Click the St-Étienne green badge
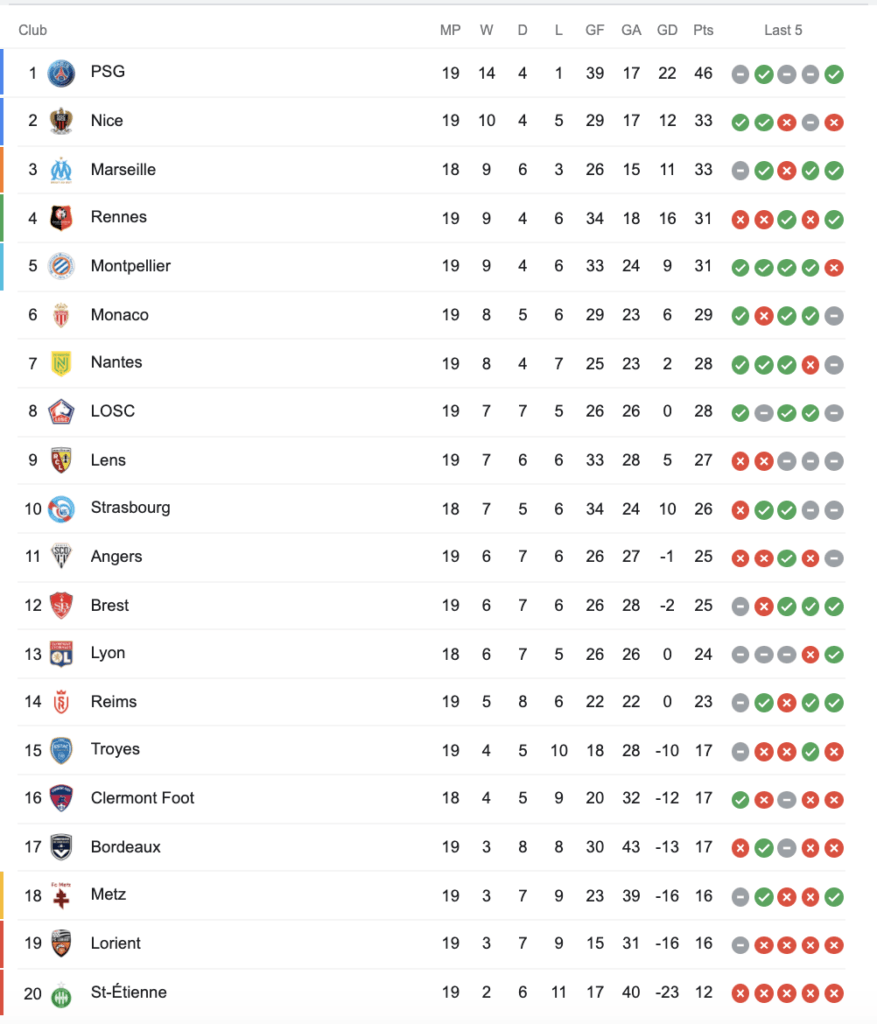877x1024 pixels. coord(61,993)
